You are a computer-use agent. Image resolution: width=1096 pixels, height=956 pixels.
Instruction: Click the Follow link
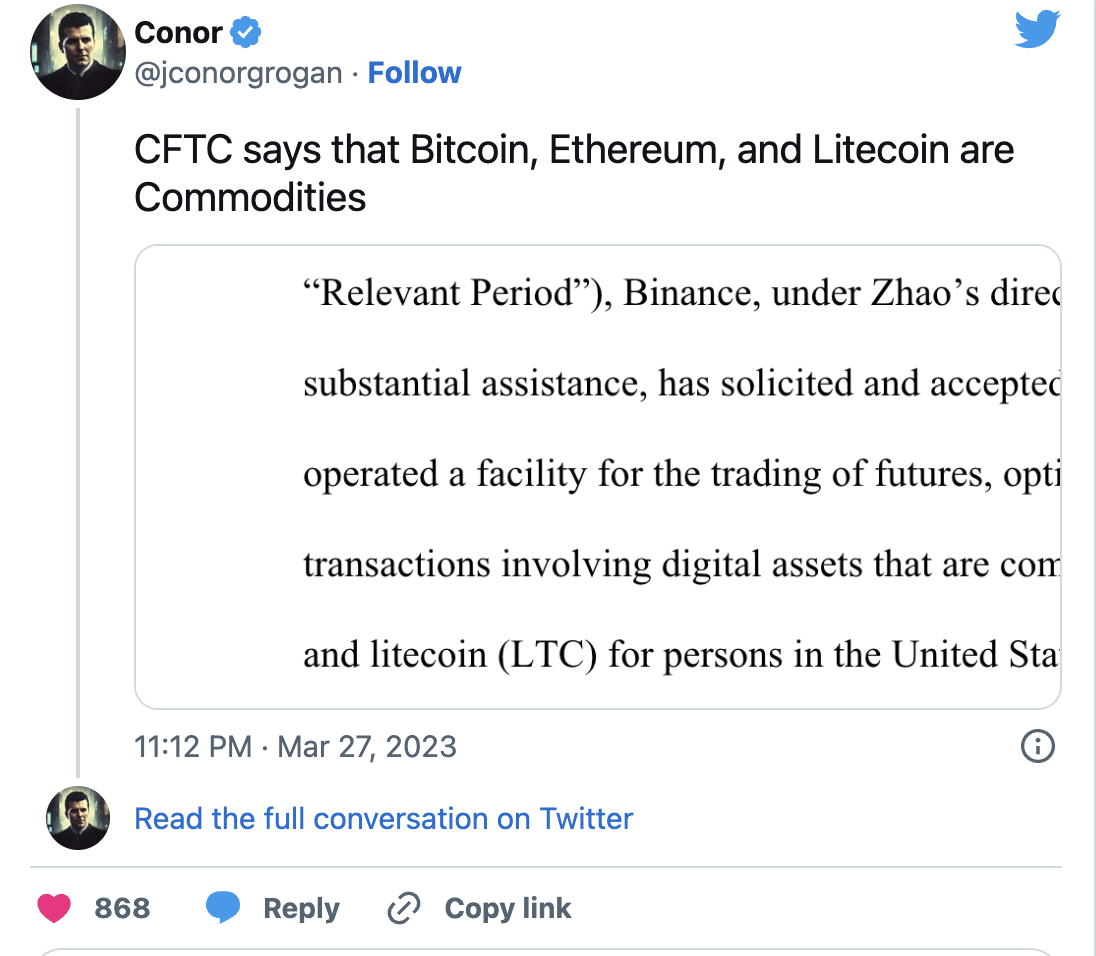pos(414,72)
